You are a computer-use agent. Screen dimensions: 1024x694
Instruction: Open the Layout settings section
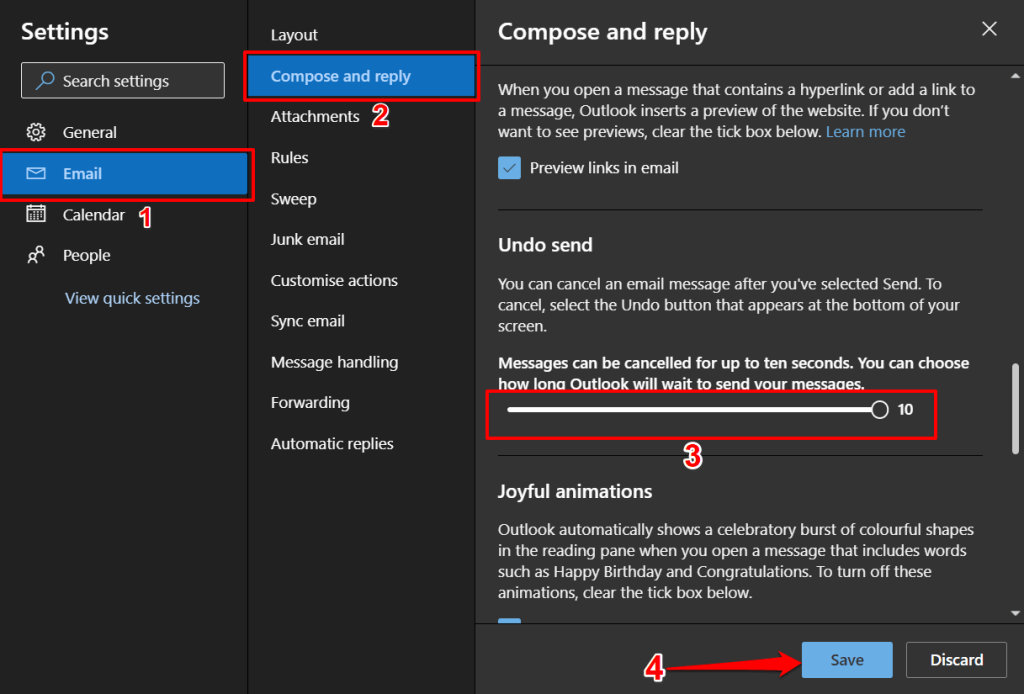294,35
